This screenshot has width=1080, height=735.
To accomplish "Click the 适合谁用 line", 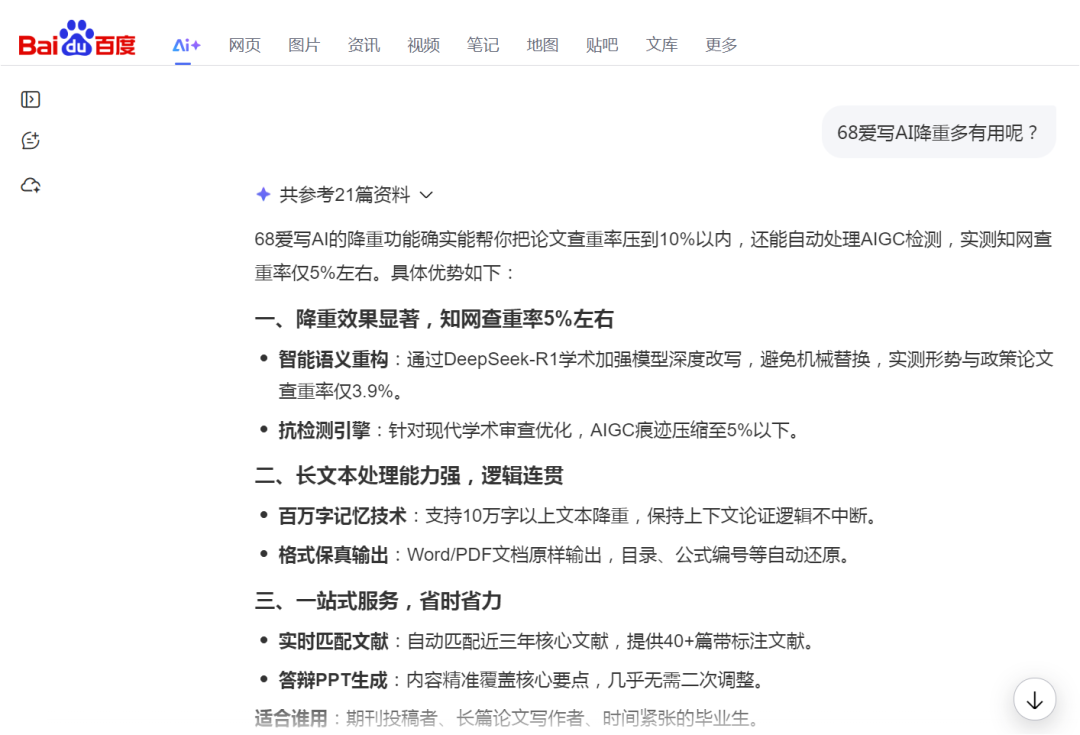I will pos(508,718).
